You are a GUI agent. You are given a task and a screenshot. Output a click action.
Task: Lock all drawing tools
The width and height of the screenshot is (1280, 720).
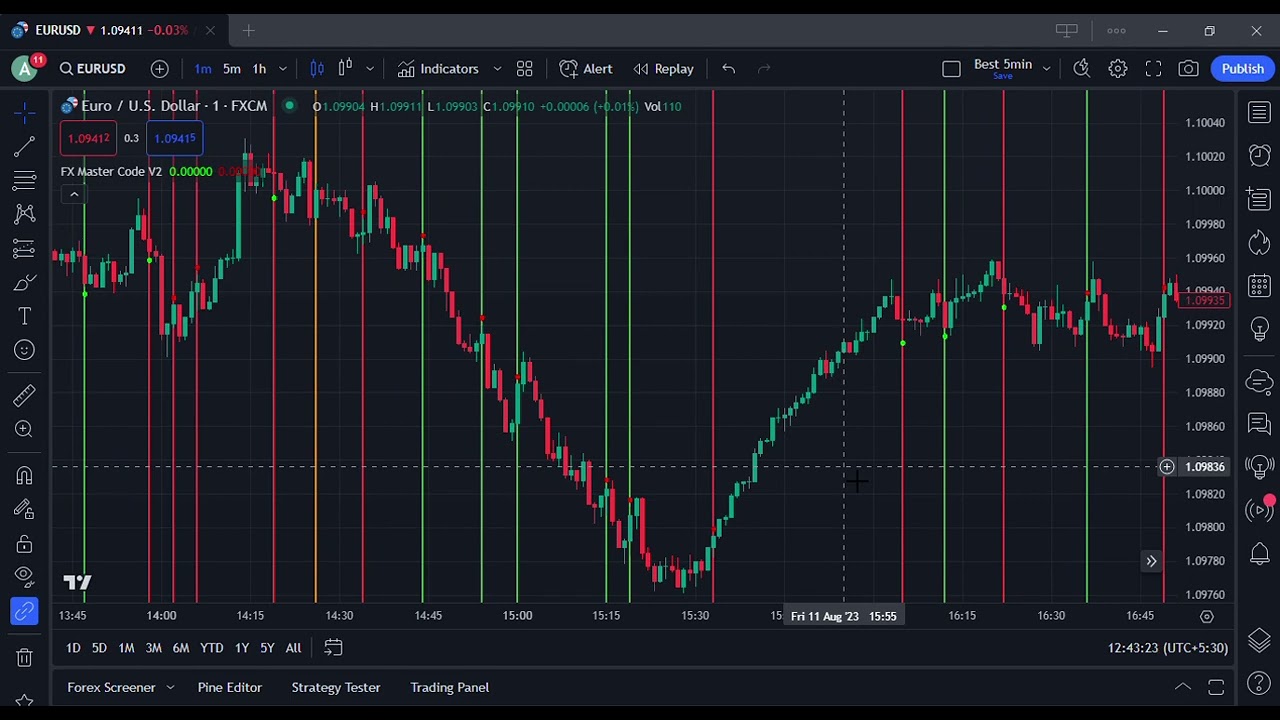[x=24, y=544]
